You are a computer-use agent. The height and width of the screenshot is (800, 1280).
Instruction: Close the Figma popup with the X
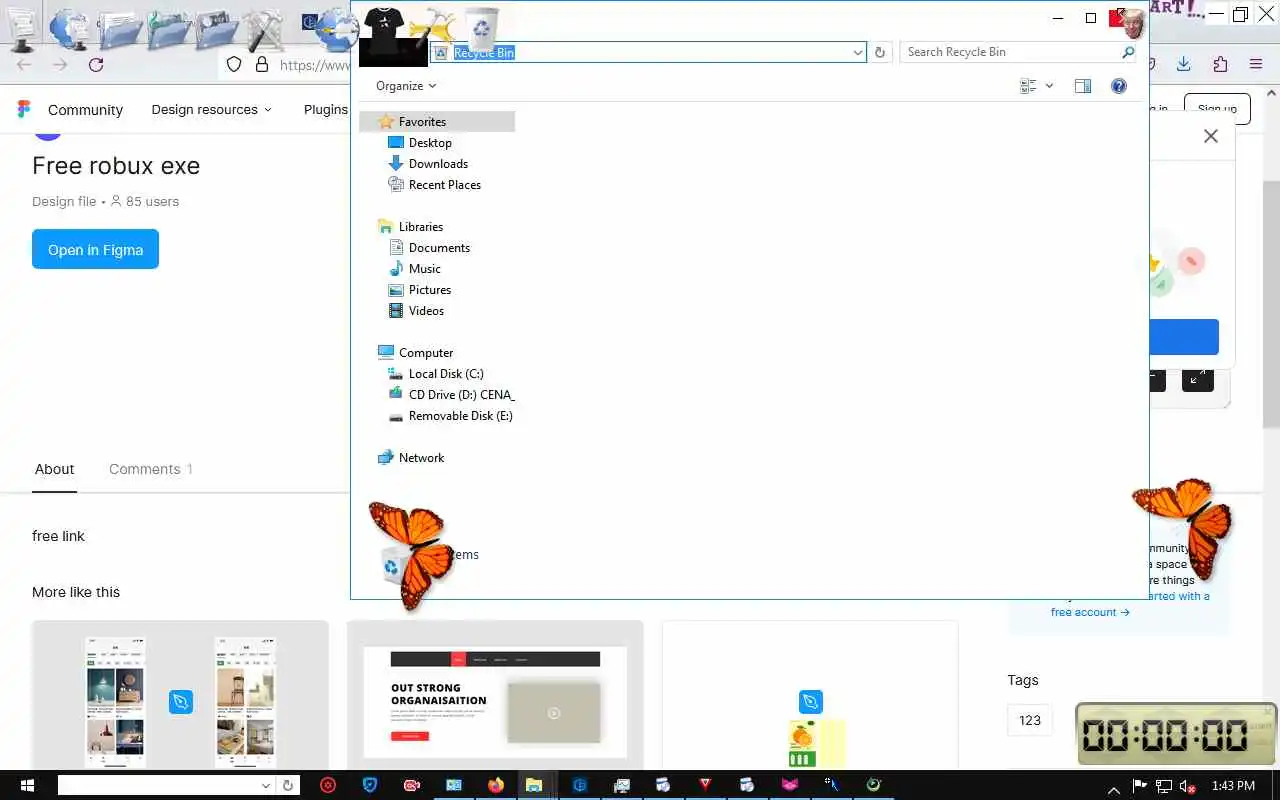pos(1211,136)
